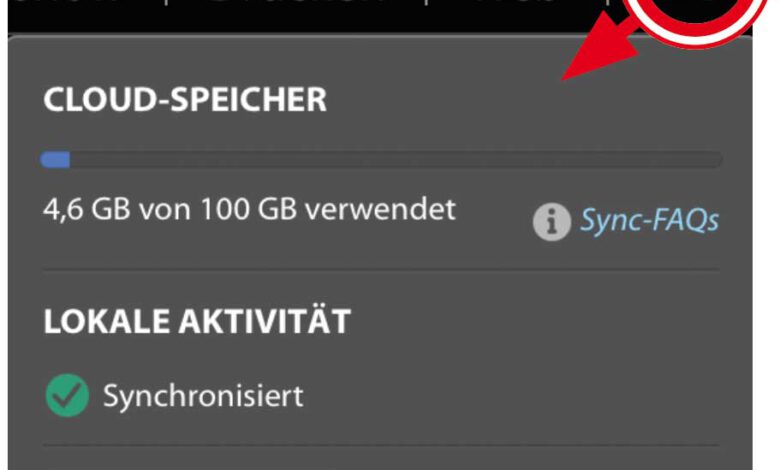Click the blue filled part of storage bar

click(x=55, y=159)
